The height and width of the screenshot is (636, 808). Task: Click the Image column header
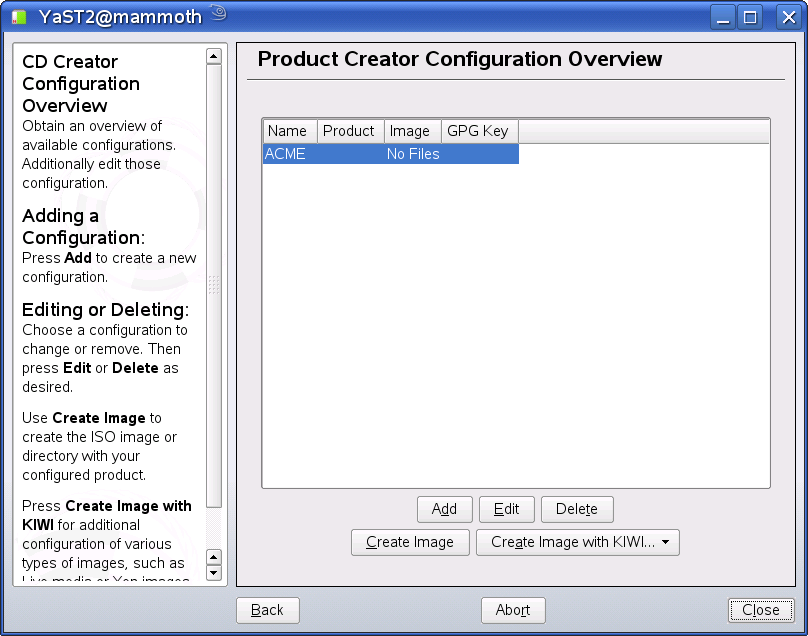412,131
